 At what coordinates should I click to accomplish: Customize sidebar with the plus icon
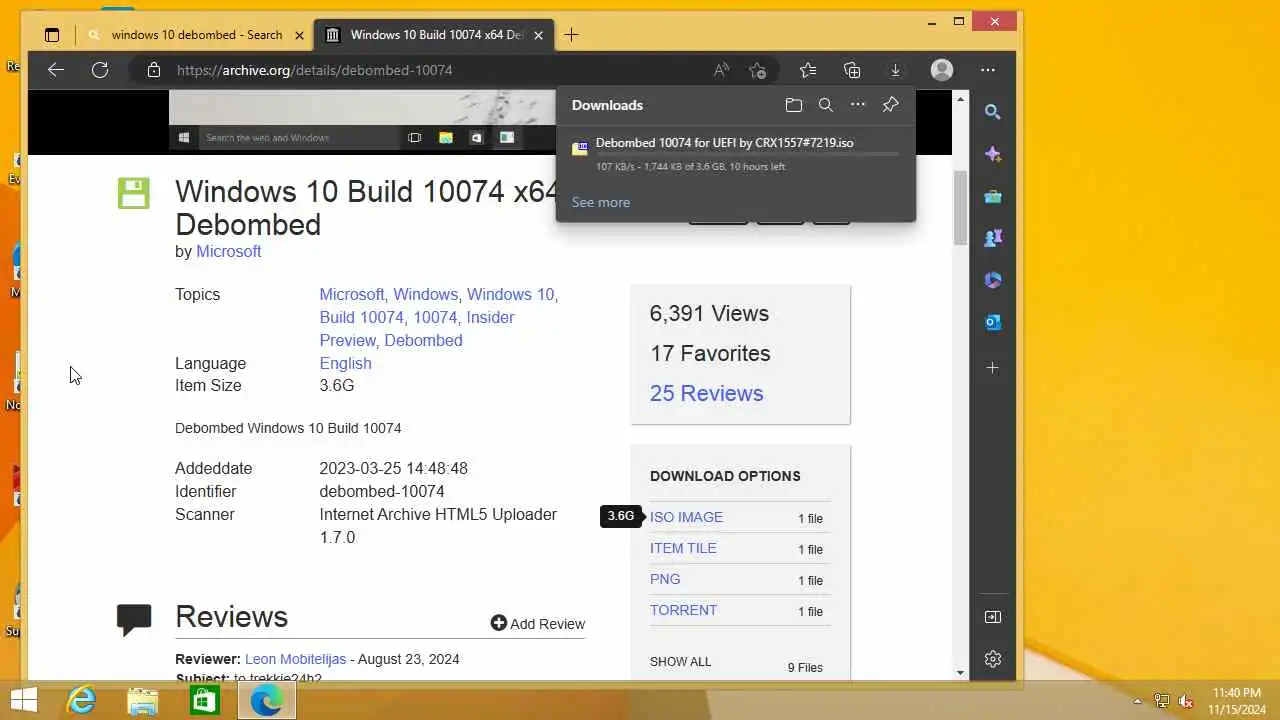point(993,368)
